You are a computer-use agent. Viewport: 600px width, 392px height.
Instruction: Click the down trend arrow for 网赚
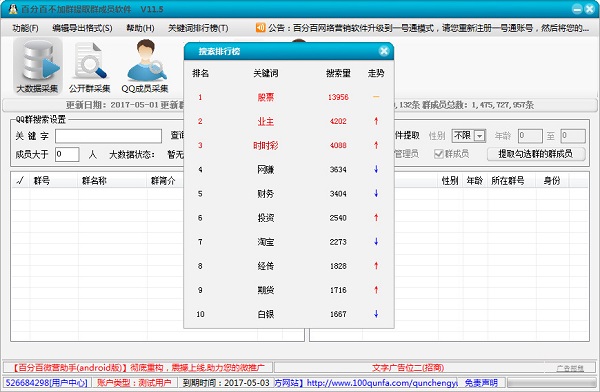pos(376,169)
